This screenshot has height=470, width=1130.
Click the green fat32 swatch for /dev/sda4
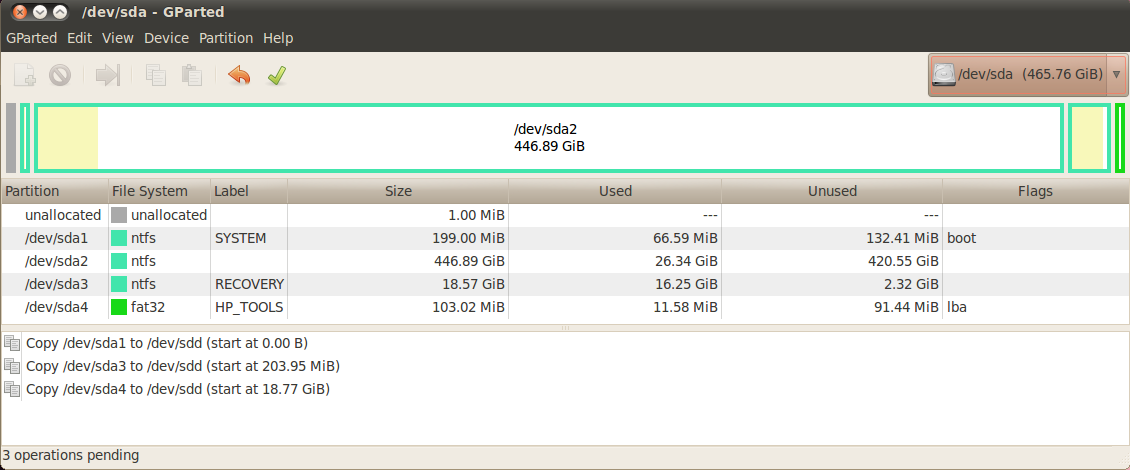pos(119,307)
